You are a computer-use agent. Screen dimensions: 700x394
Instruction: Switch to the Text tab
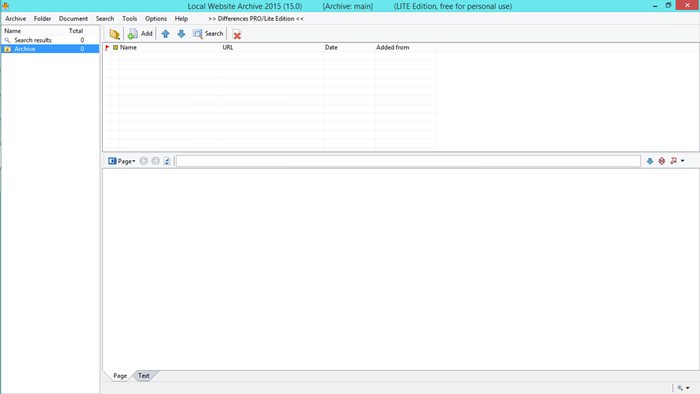point(144,376)
